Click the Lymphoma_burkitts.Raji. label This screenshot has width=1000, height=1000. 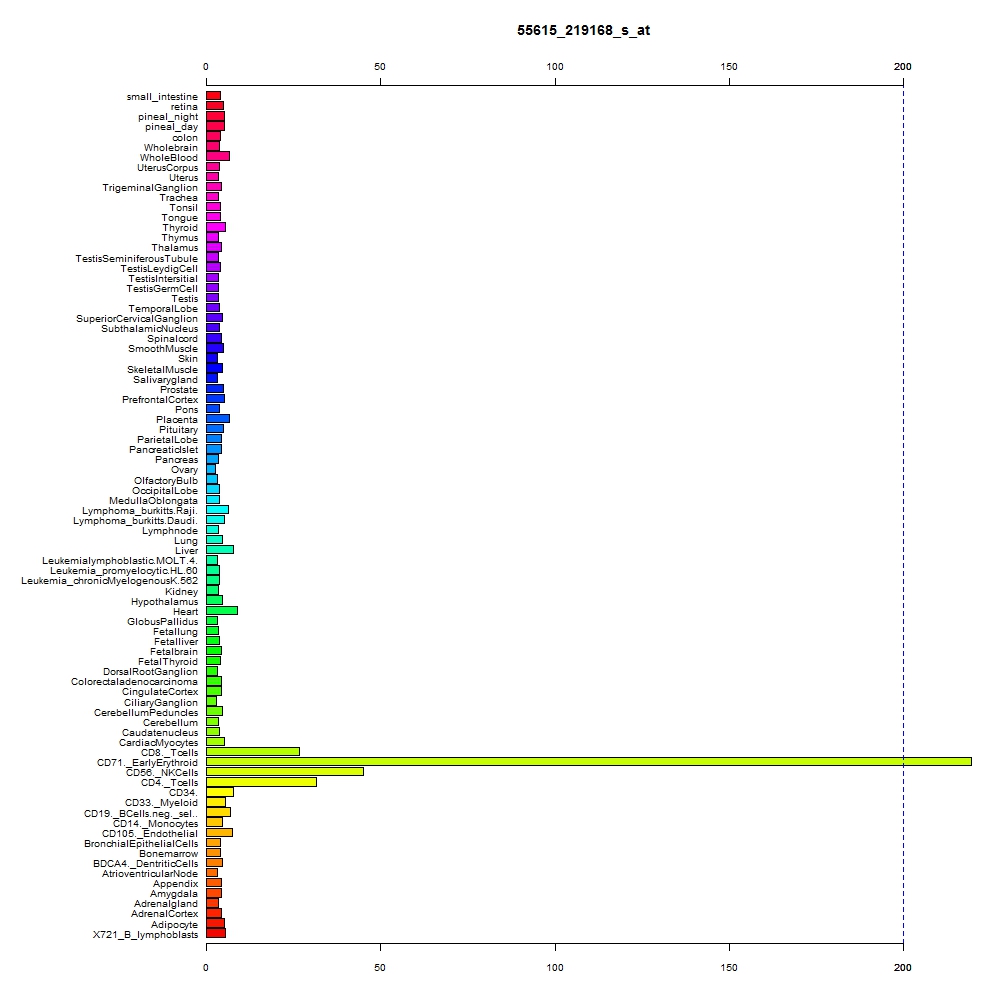point(140,511)
